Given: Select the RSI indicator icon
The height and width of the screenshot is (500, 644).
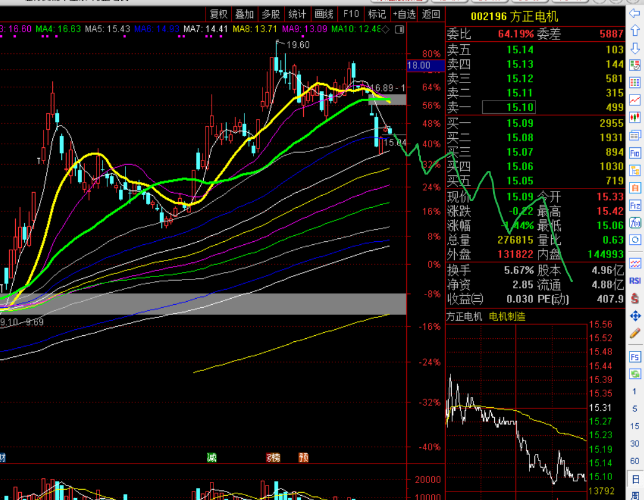Looking at the screenshot, I should click(x=635, y=281).
